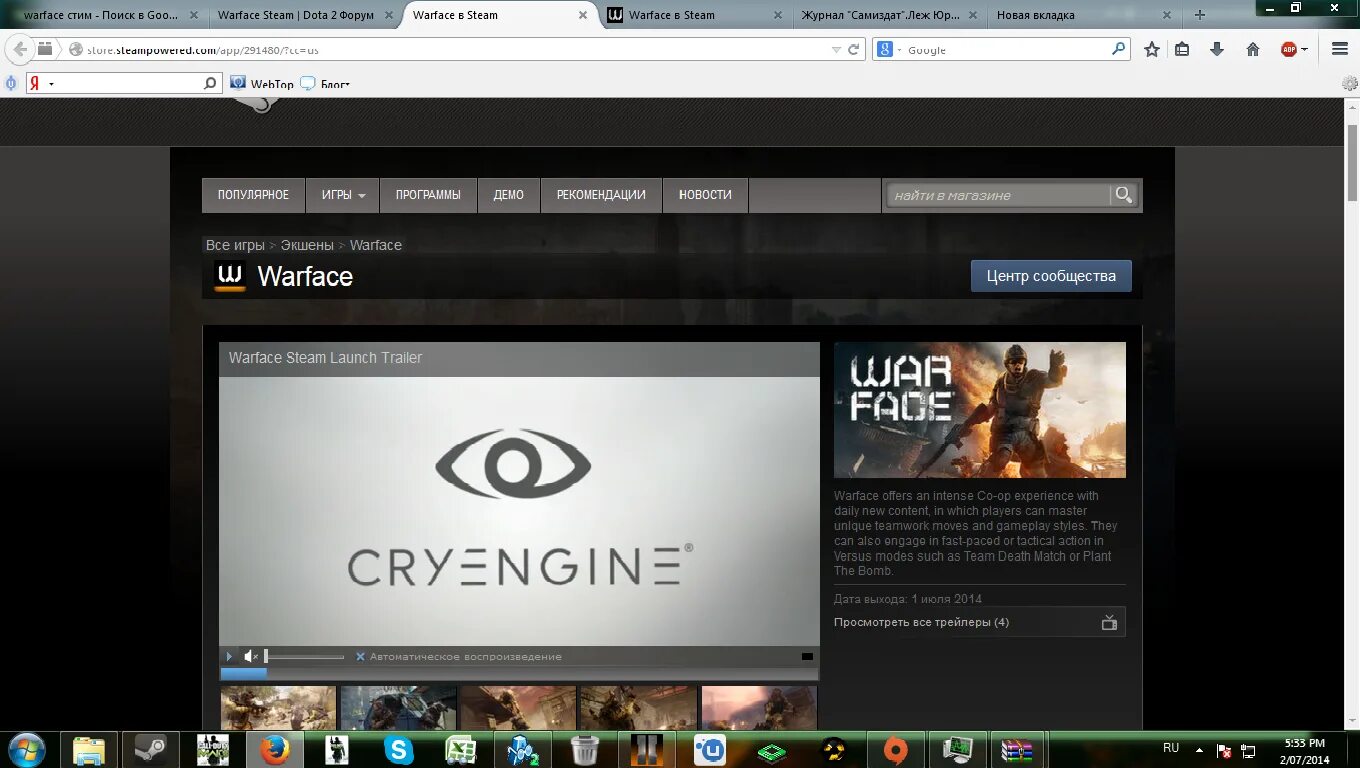Expand the ИГРЫ dropdown menu

click(343, 195)
